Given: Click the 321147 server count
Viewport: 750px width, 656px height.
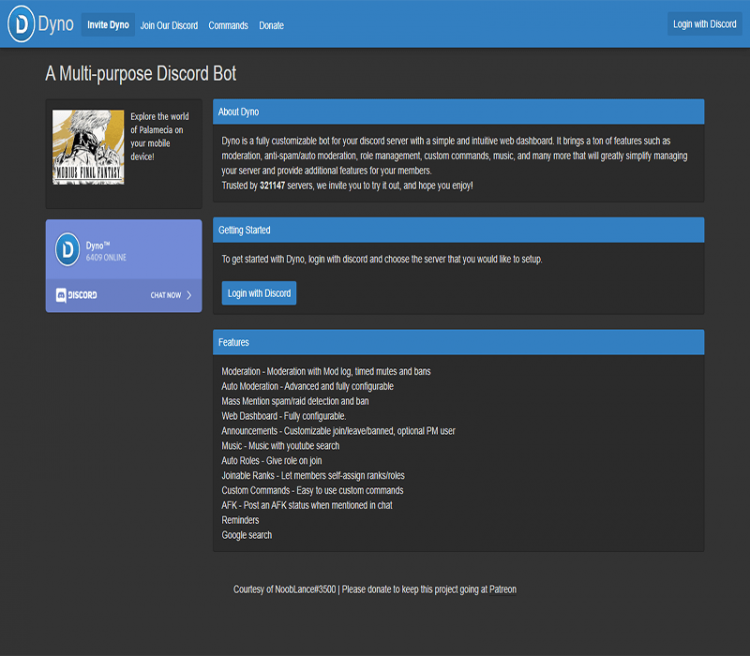Looking at the screenshot, I should click(272, 186).
